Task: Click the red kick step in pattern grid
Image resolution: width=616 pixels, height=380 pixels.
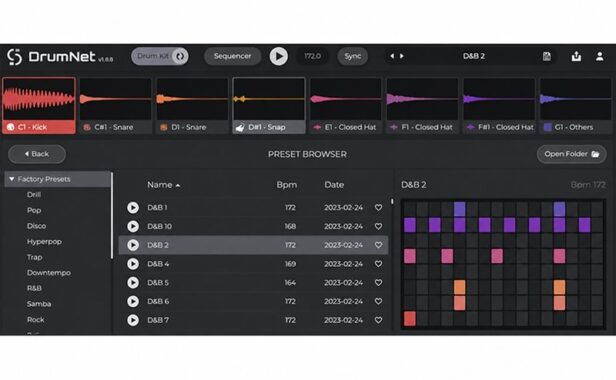Action: click(410, 319)
